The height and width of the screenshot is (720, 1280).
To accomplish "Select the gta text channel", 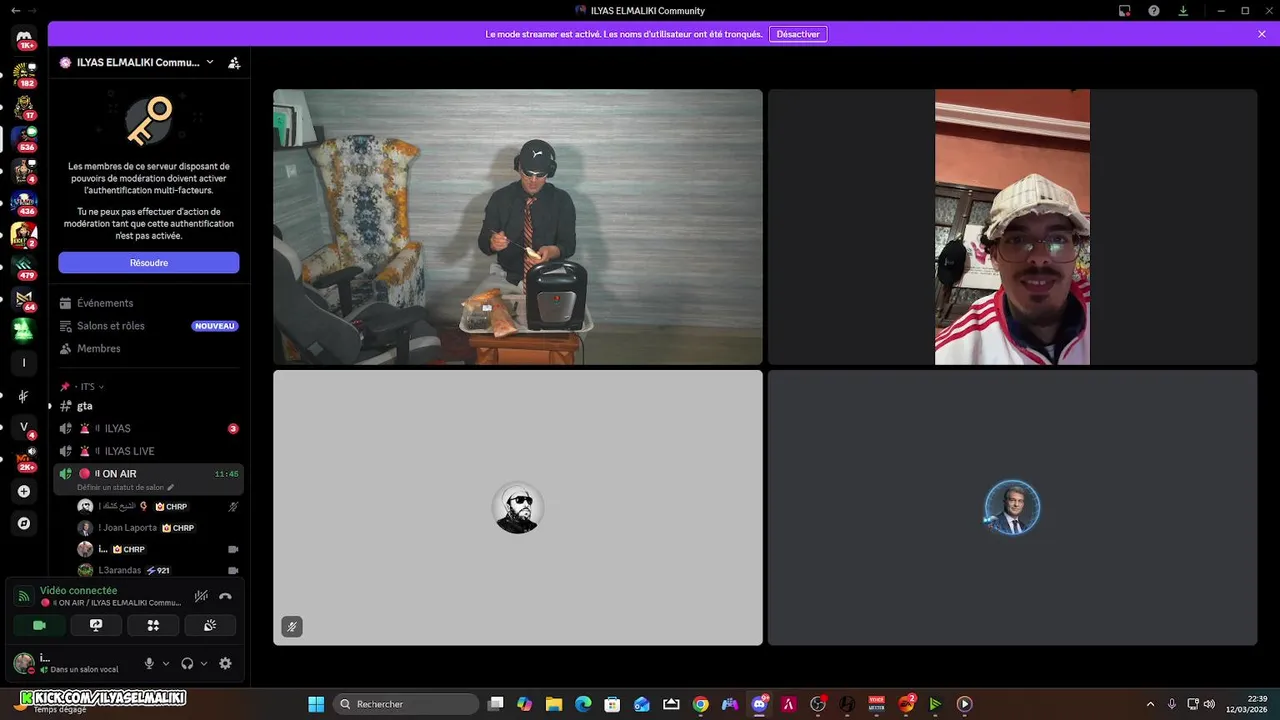I will 148,406.
